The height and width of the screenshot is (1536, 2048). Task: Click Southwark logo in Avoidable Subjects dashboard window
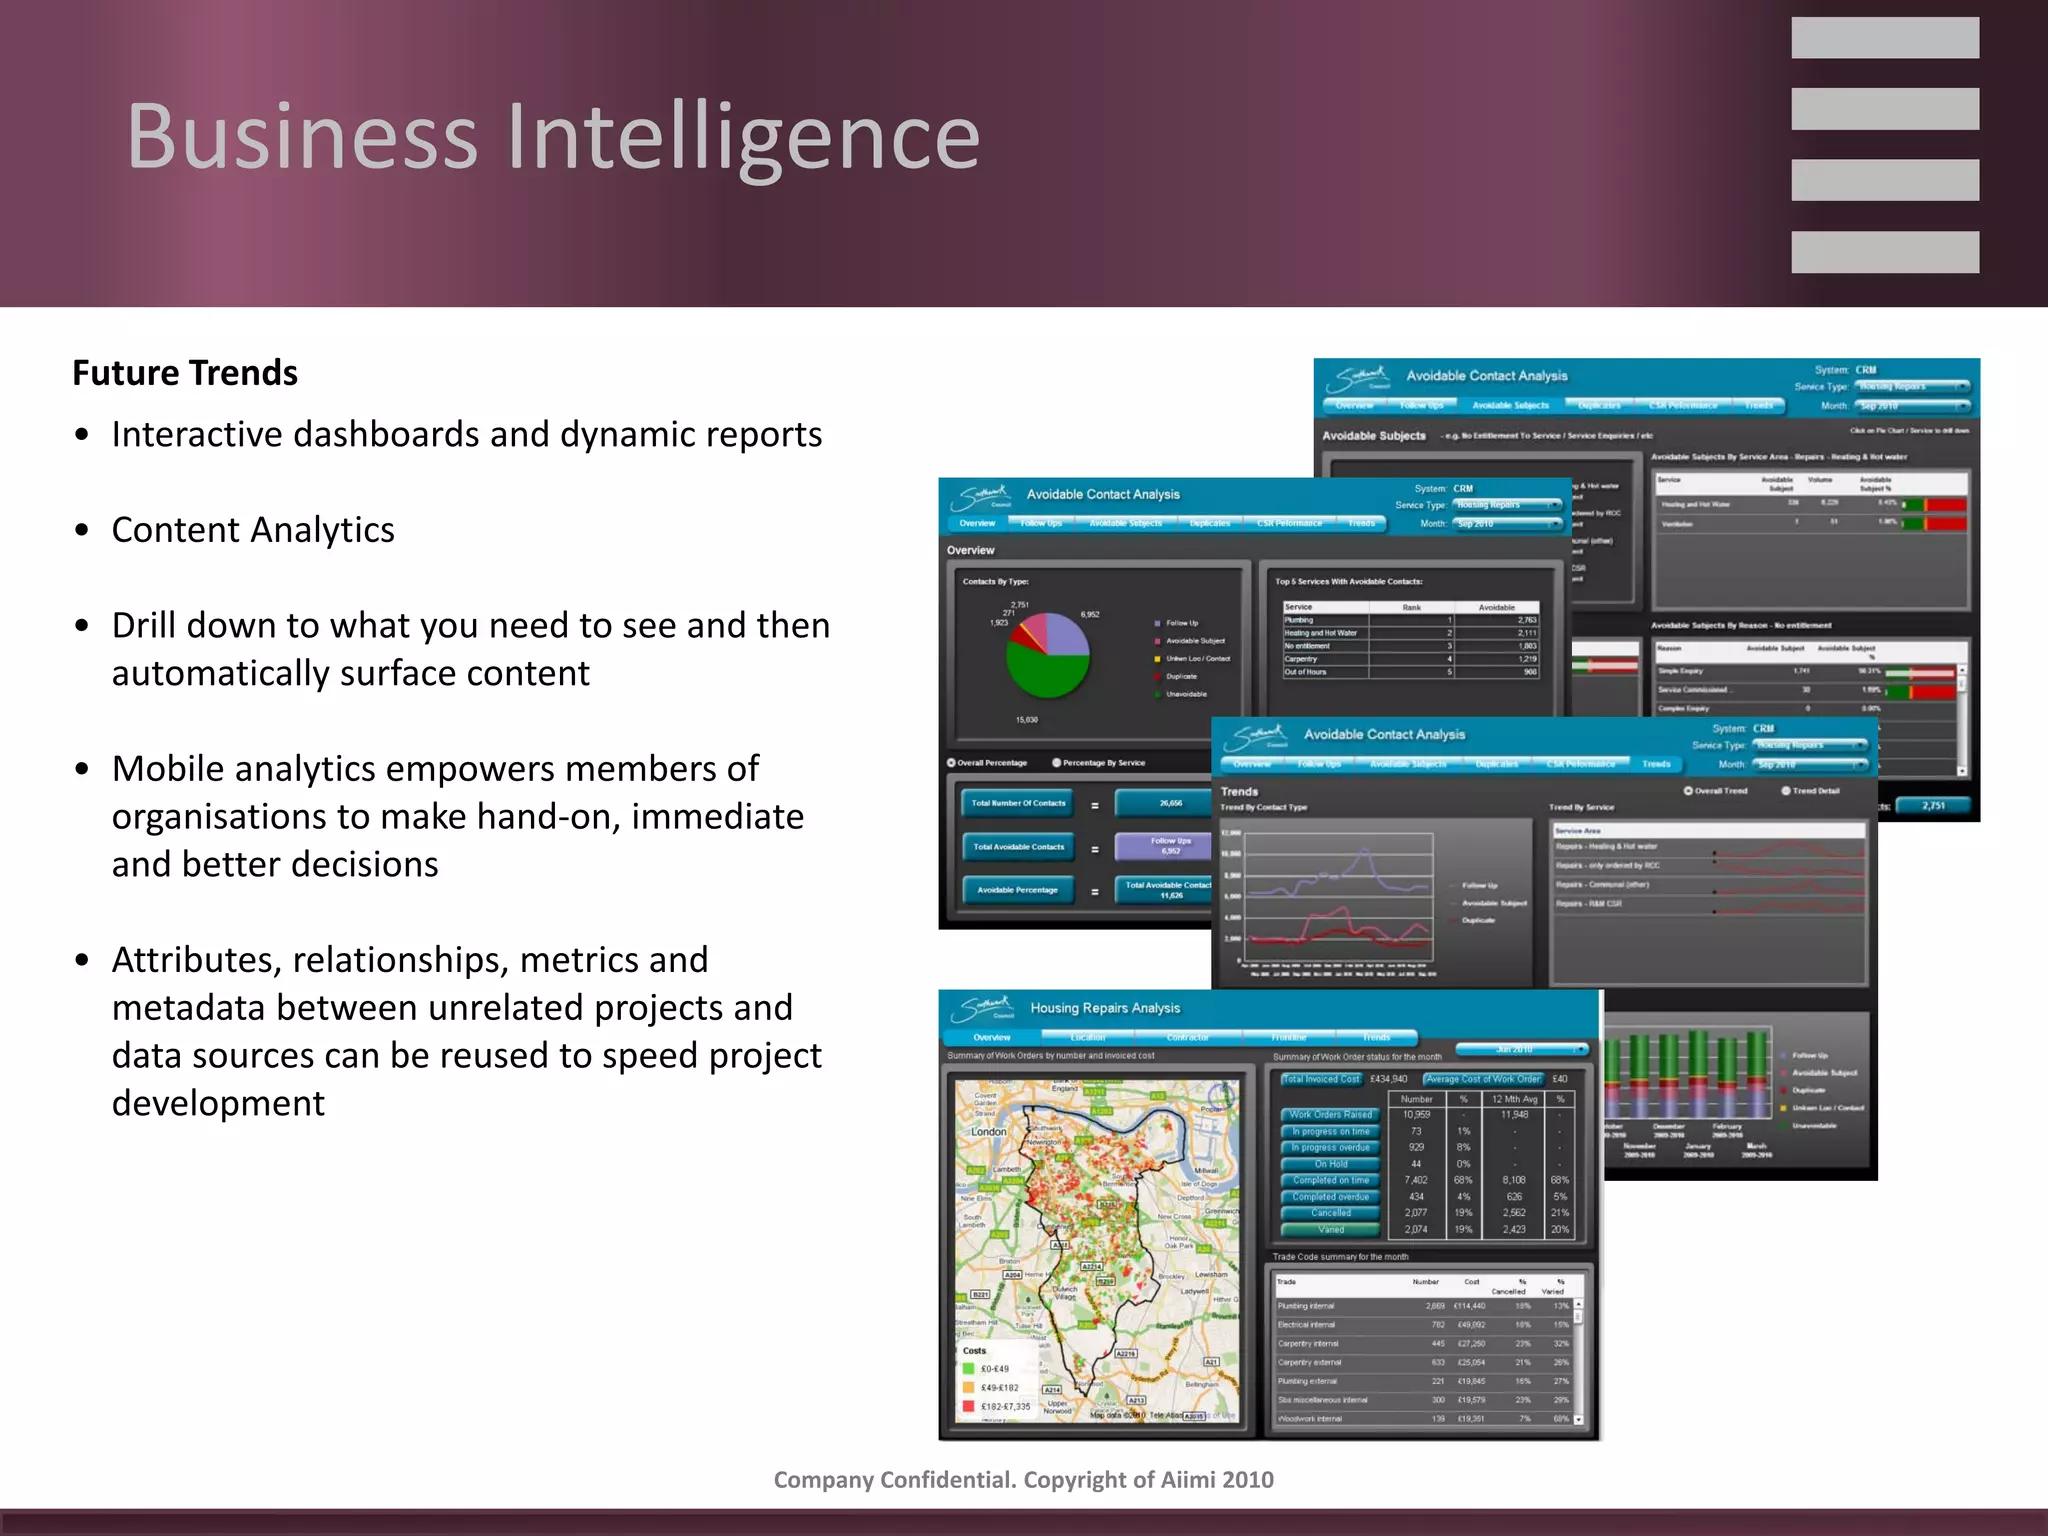pyautogui.click(x=1358, y=378)
